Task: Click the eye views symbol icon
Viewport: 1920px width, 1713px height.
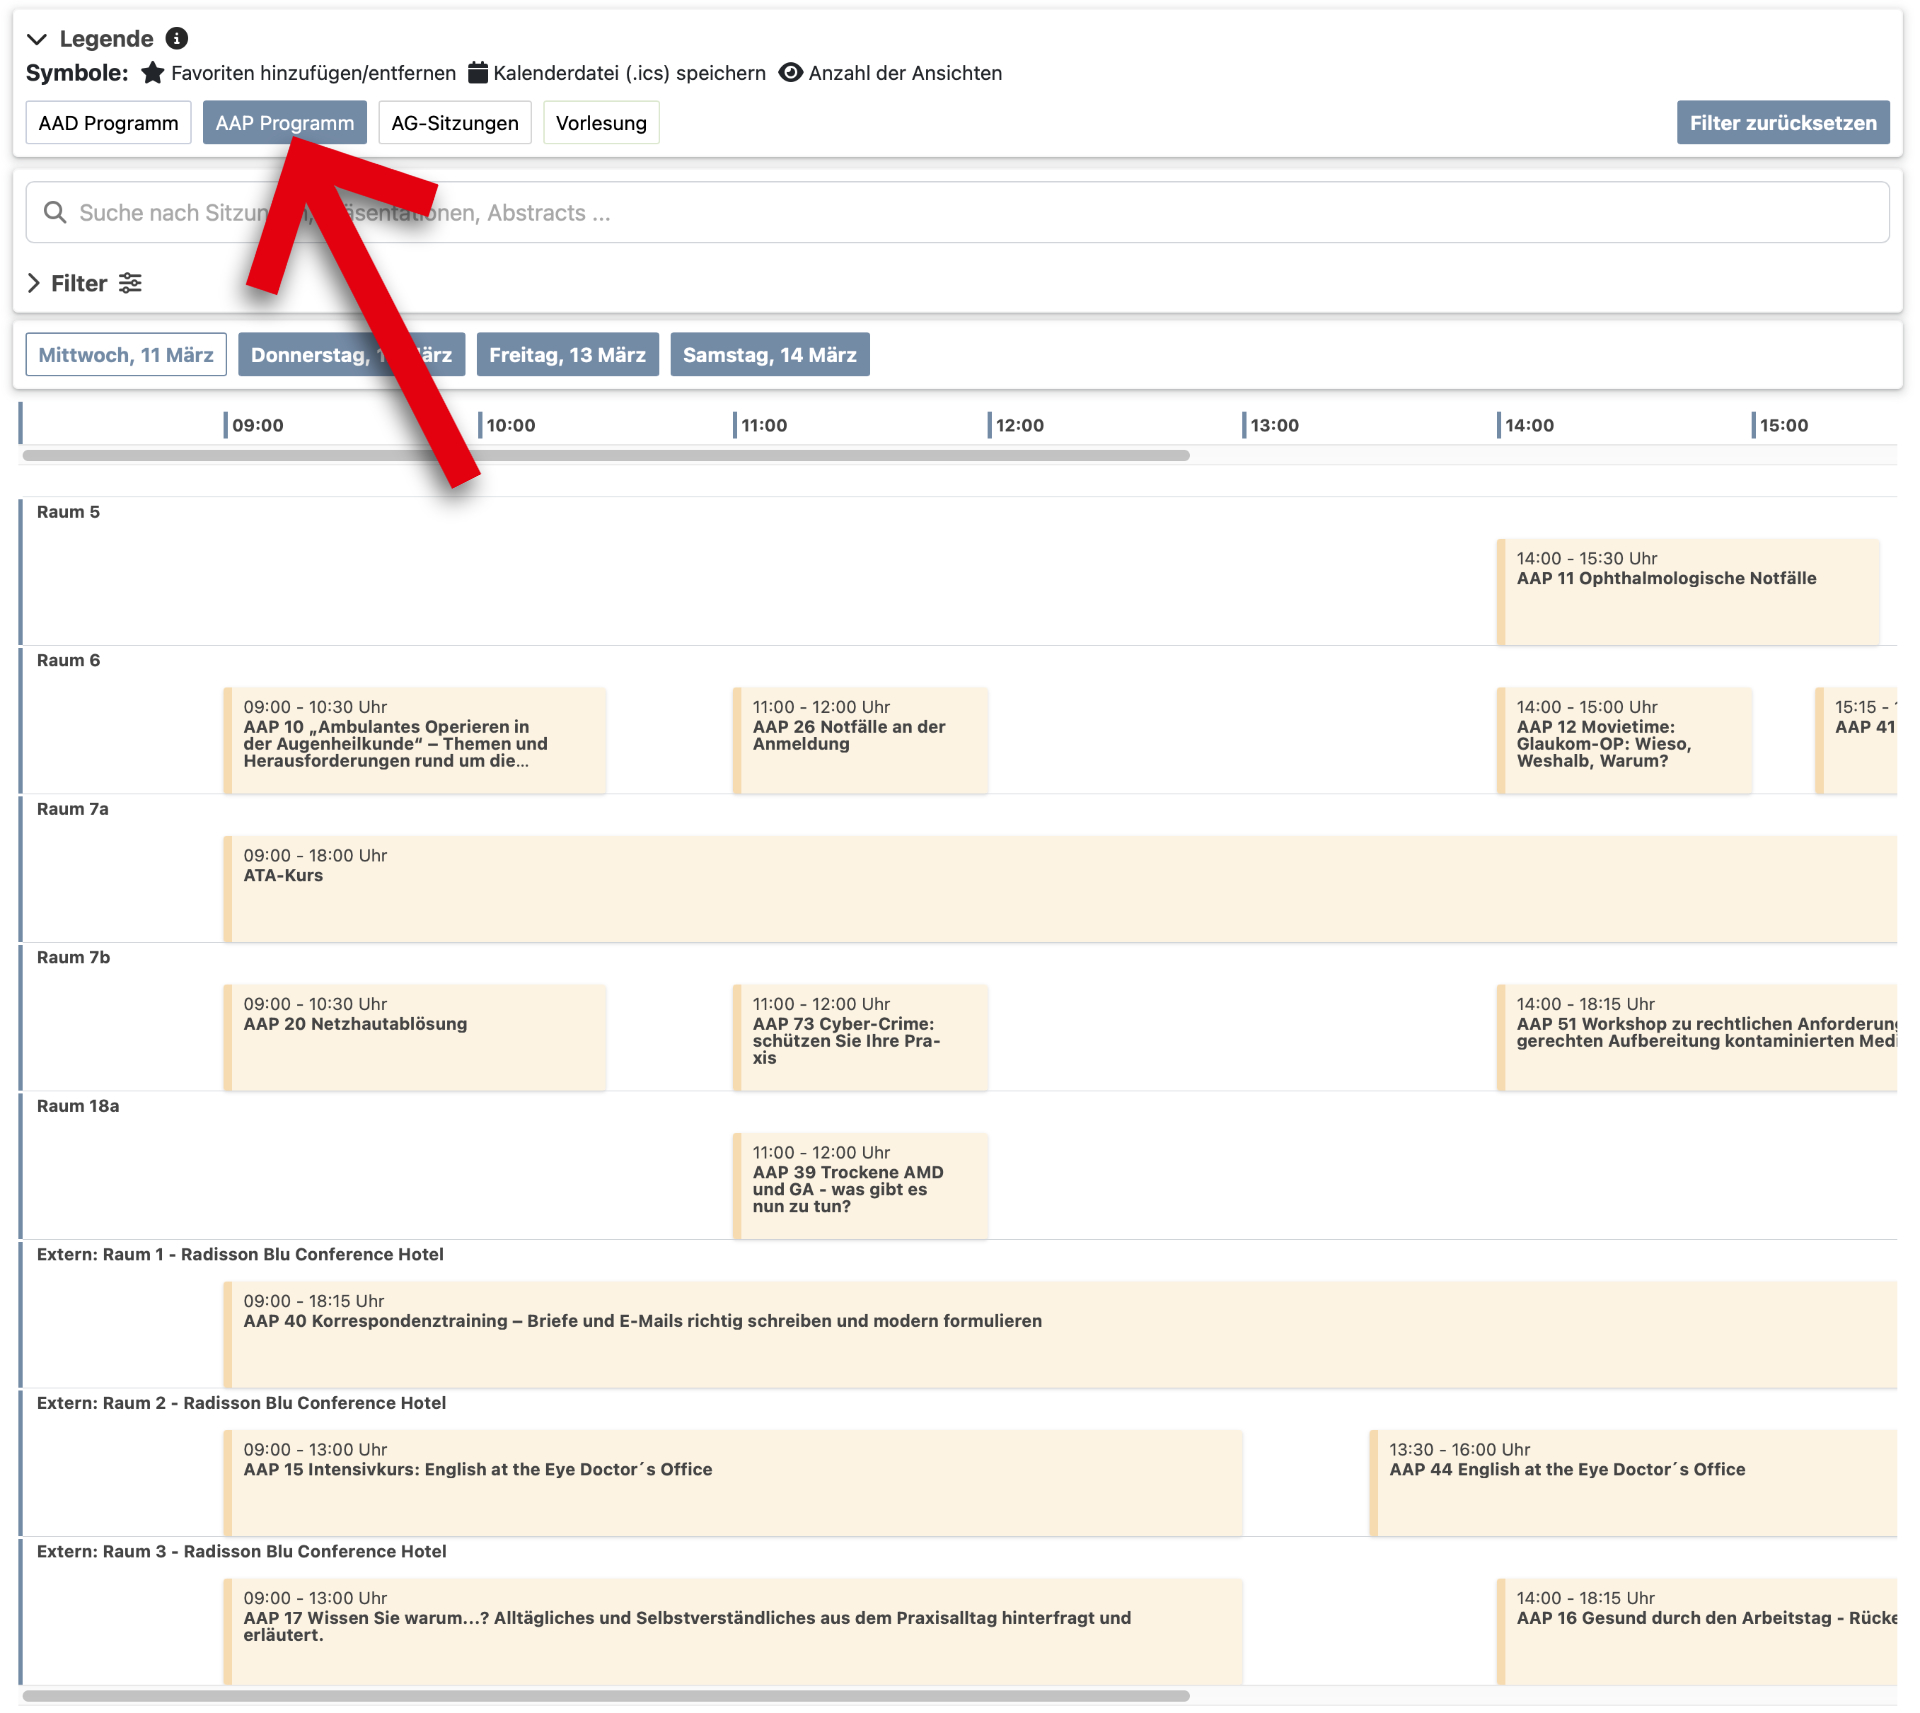Action: [x=791, y=73]
